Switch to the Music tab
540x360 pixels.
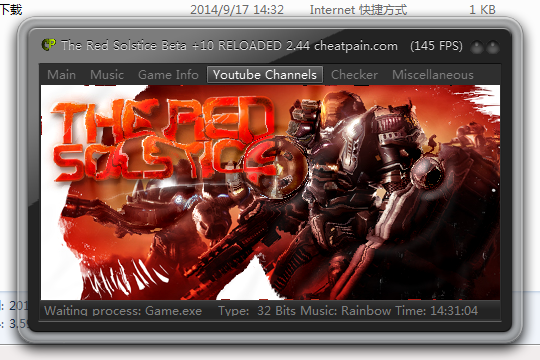pos(107,75)
